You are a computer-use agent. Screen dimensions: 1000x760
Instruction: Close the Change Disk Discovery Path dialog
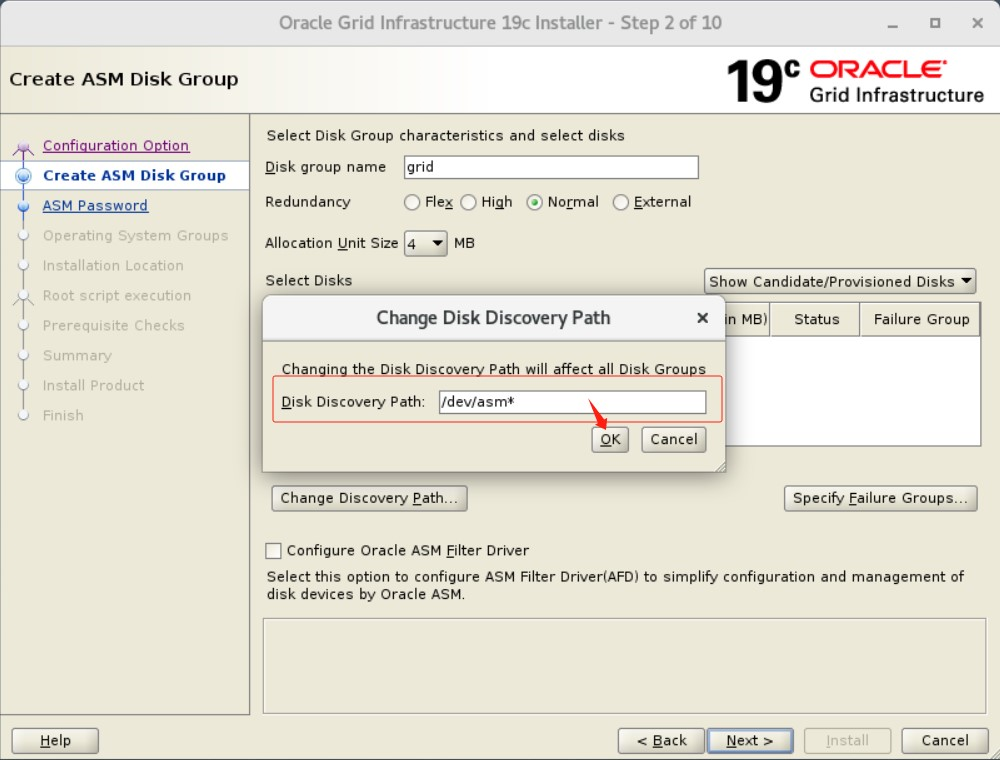tap(702, 318)
